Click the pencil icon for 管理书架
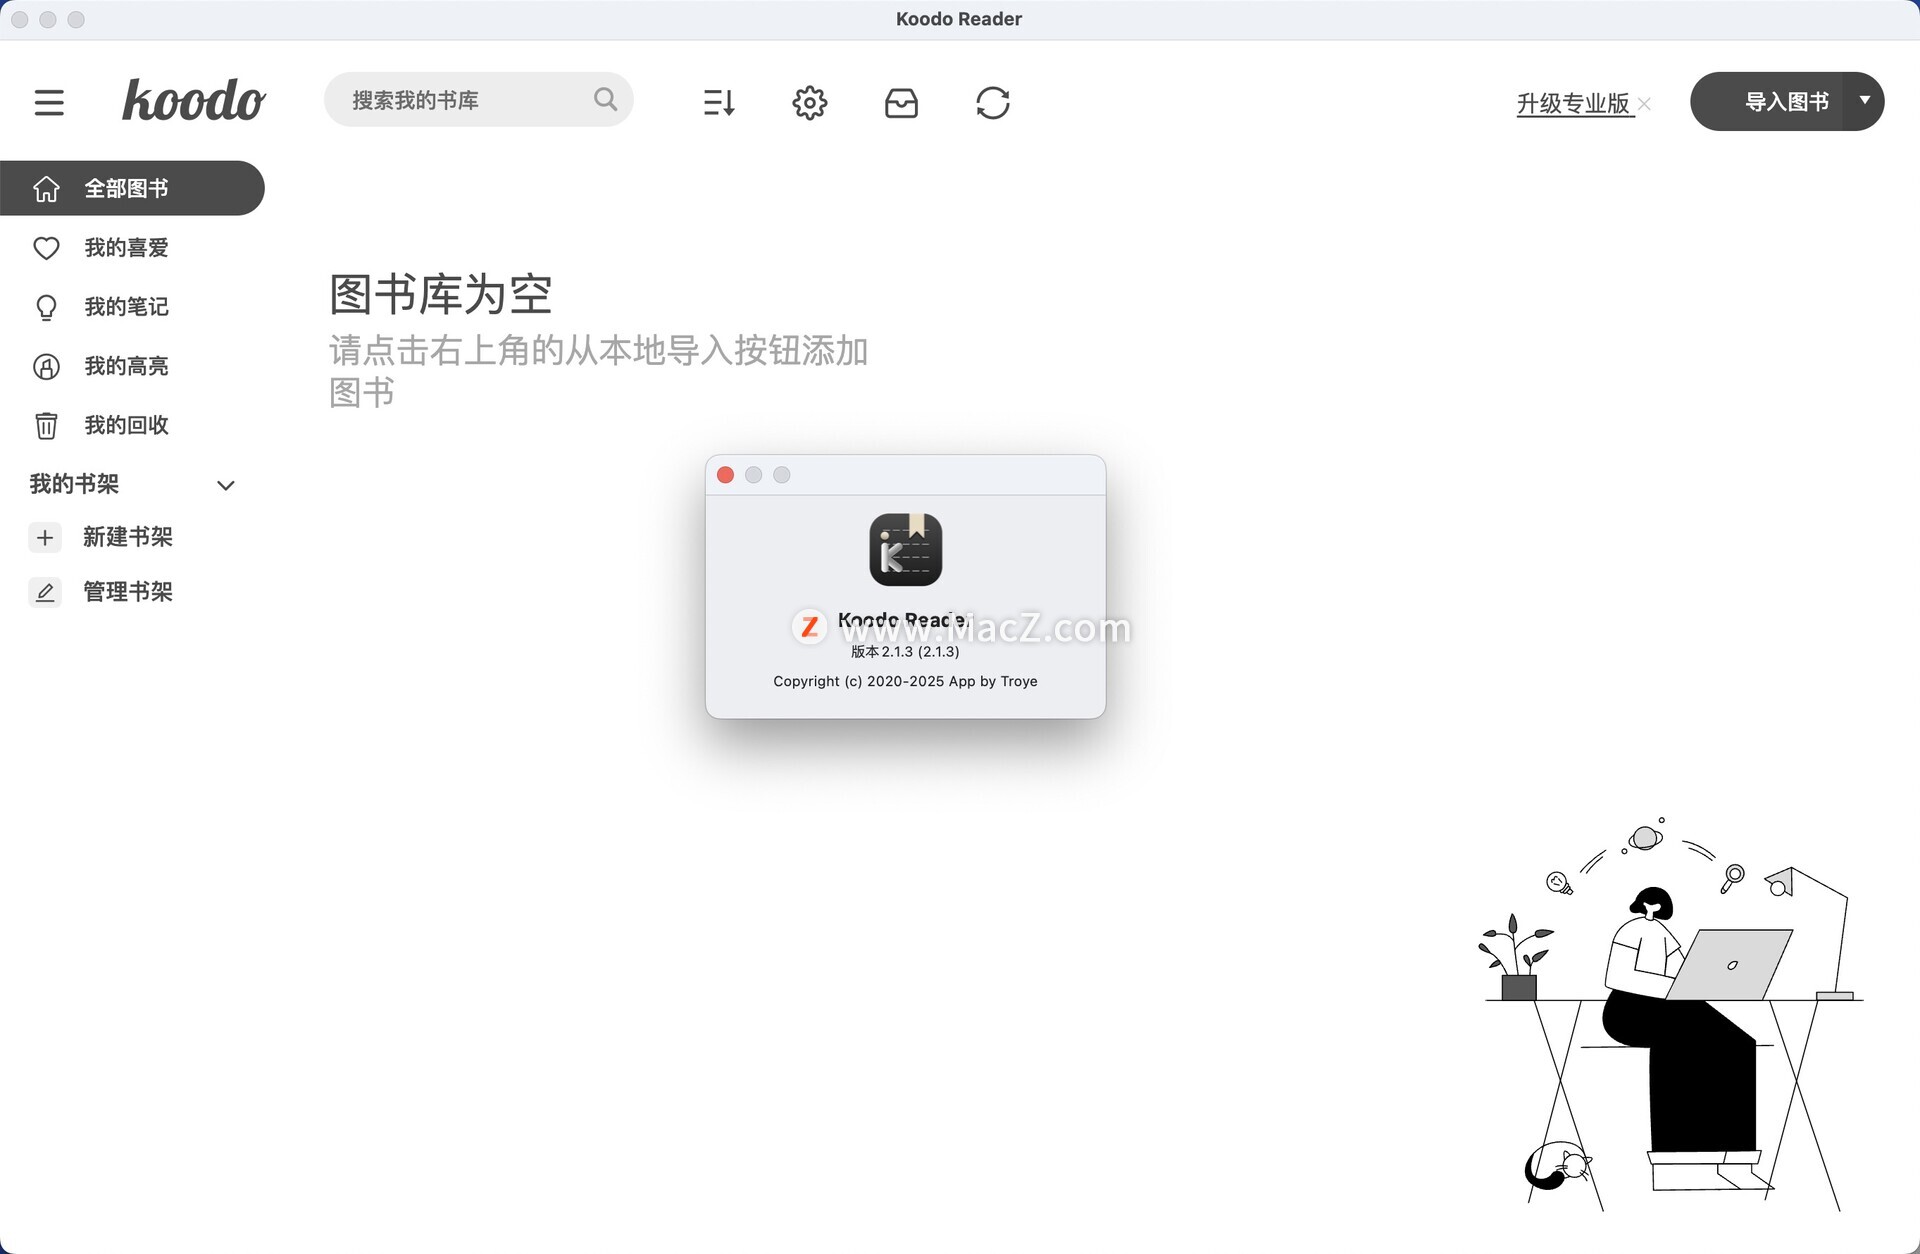 (45, 592)
